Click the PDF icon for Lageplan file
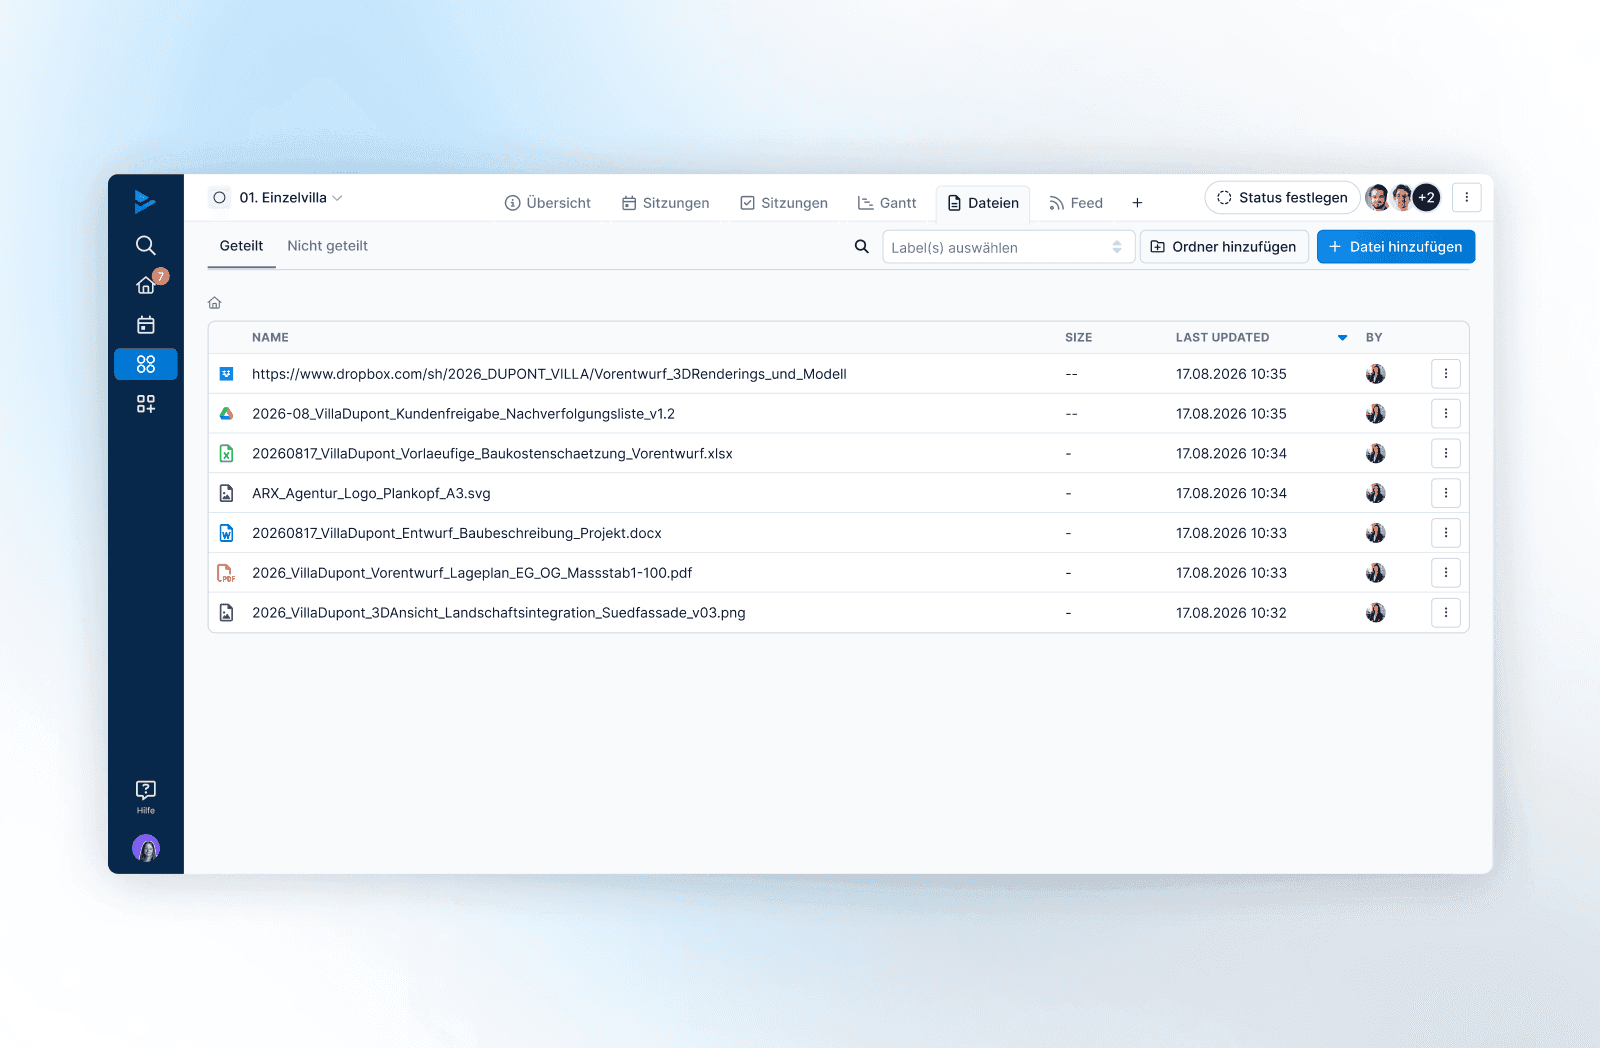Screen dimensions: 1600x1048 tap(227, 573)
